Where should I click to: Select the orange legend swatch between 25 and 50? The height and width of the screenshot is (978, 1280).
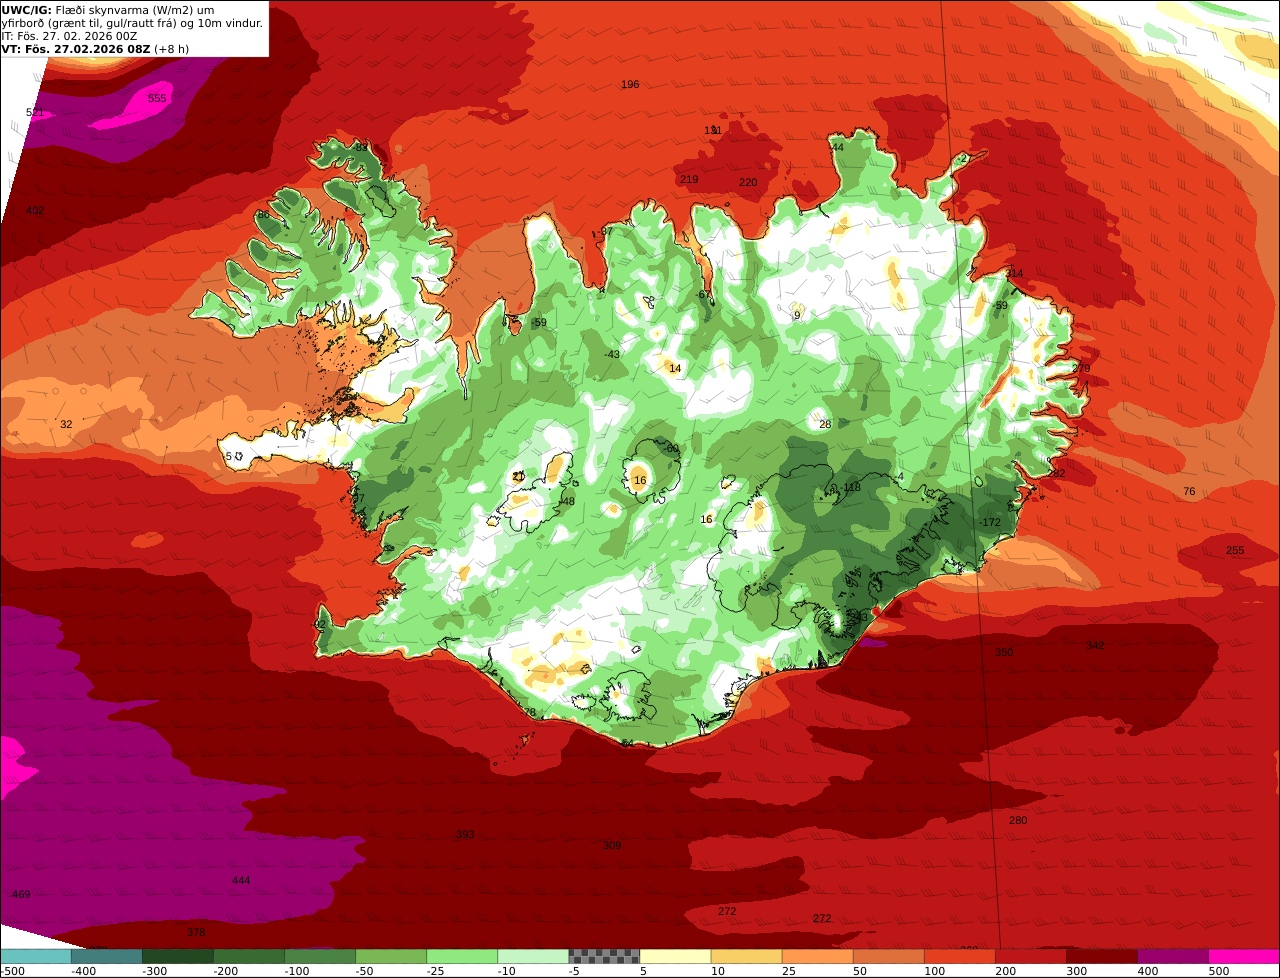(x=818, y=956)
